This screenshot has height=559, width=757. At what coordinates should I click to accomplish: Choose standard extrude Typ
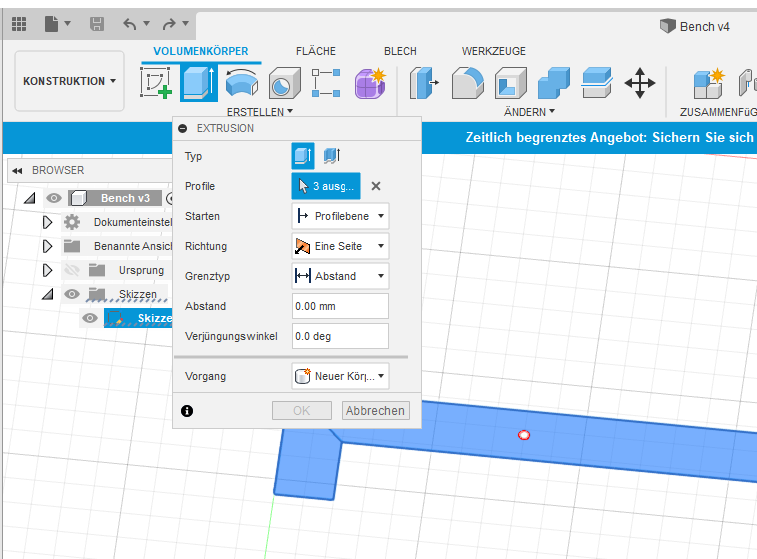point(303,156)
